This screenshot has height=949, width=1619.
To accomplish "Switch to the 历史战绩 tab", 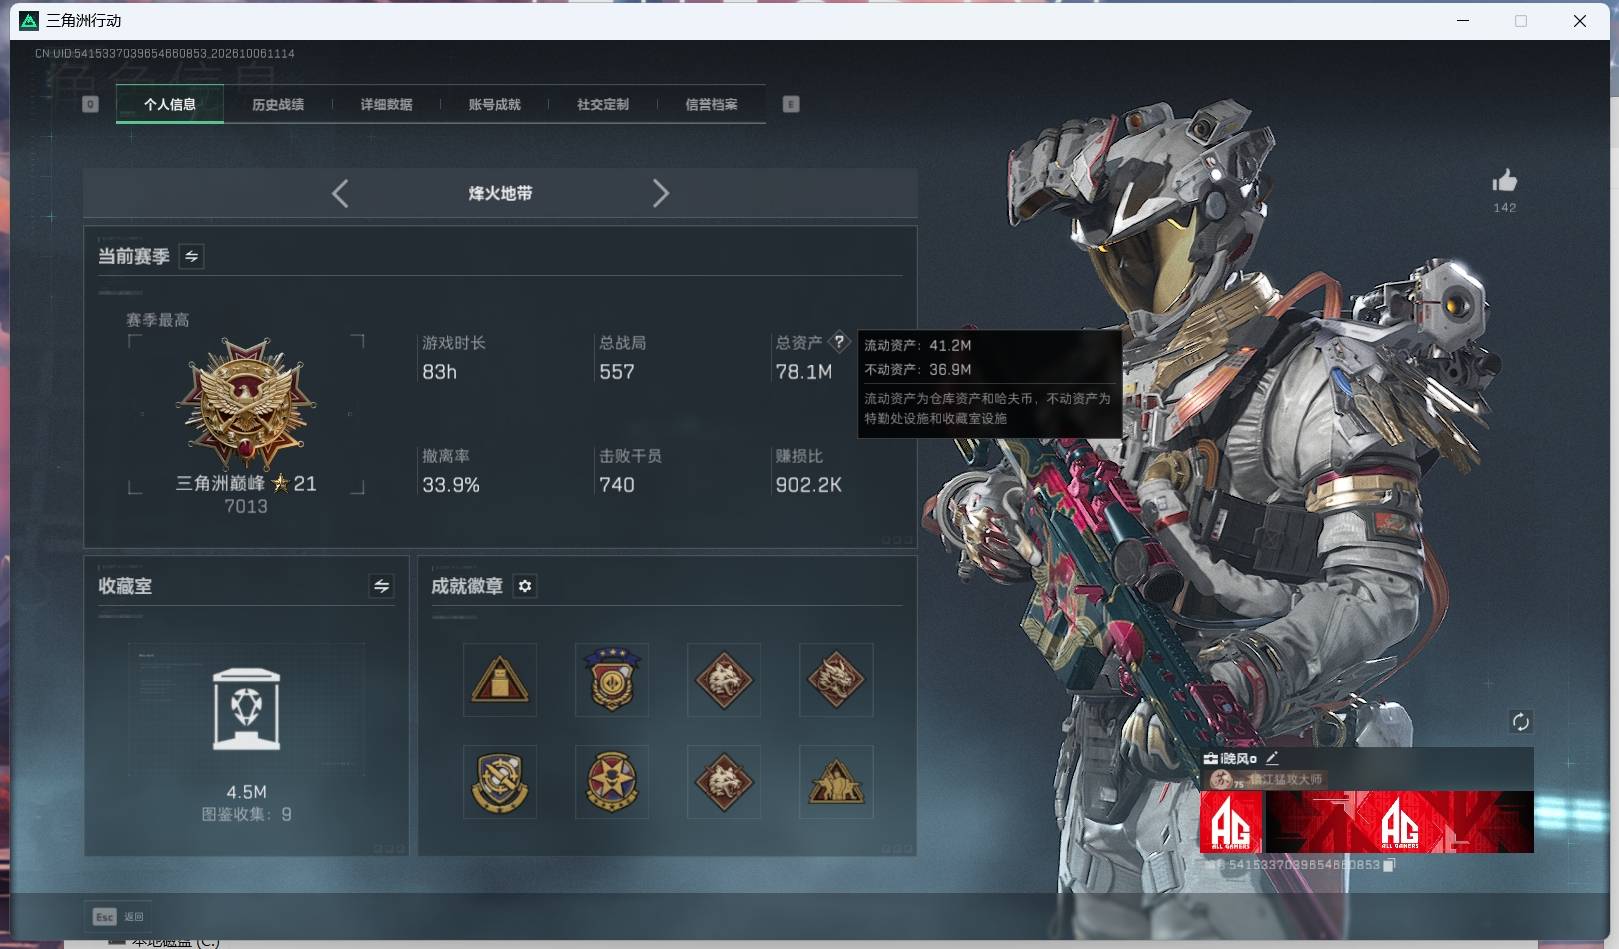I will click(x=278, y=104).
